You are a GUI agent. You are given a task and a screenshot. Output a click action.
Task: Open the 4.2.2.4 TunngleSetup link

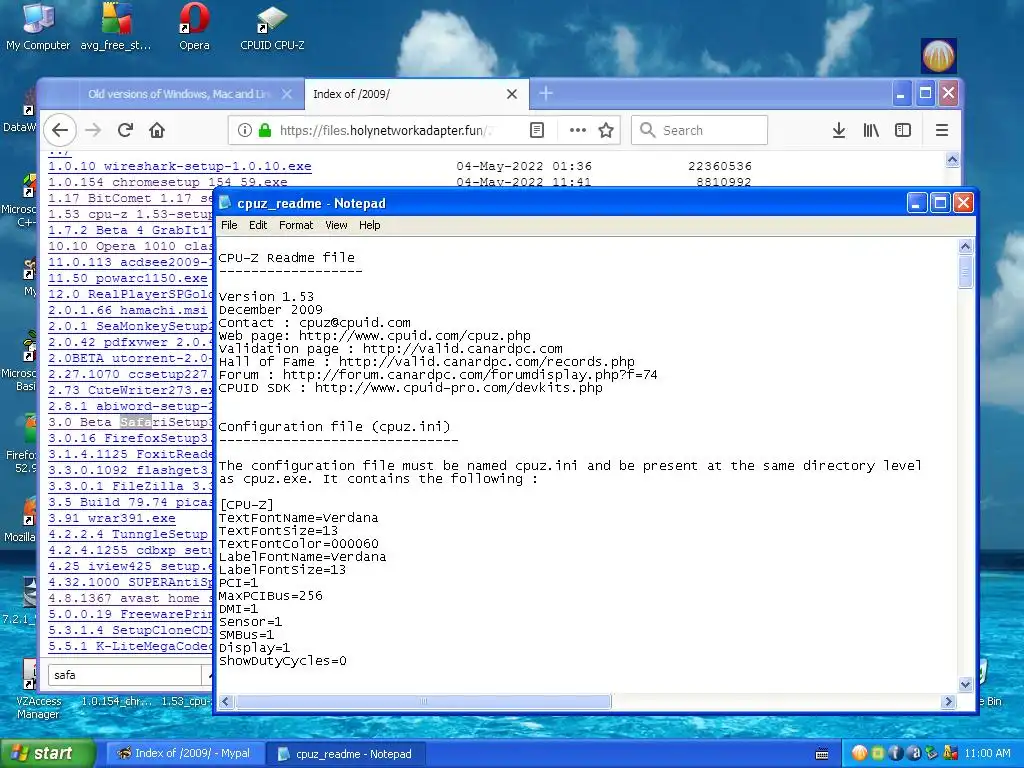point(128,534)
